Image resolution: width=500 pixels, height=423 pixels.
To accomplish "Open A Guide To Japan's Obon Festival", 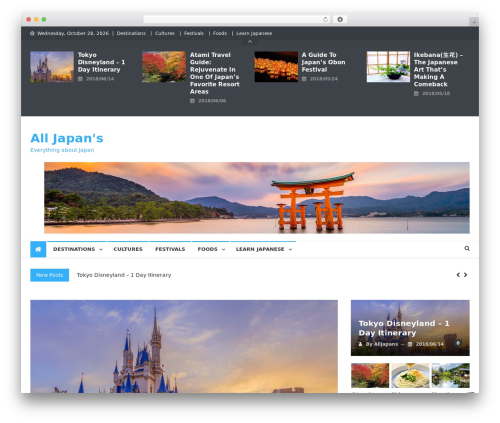I will click(x=323, y=62).
